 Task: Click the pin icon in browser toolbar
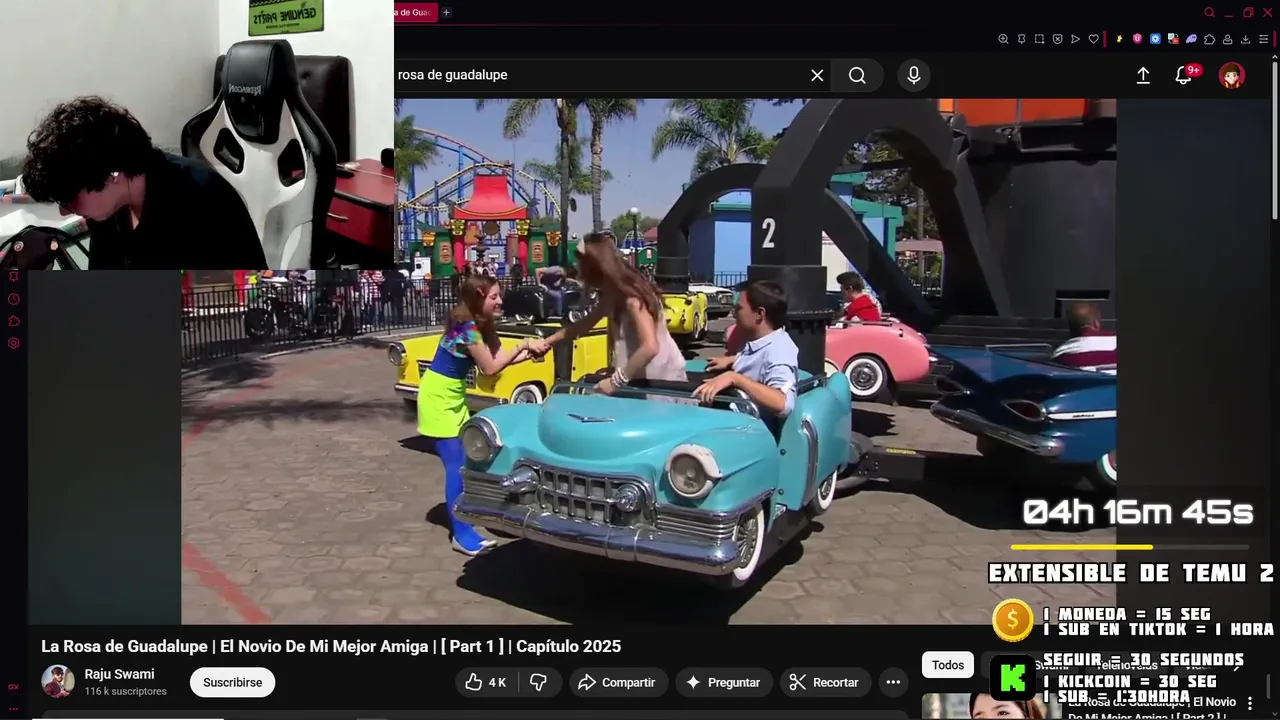1021,39
